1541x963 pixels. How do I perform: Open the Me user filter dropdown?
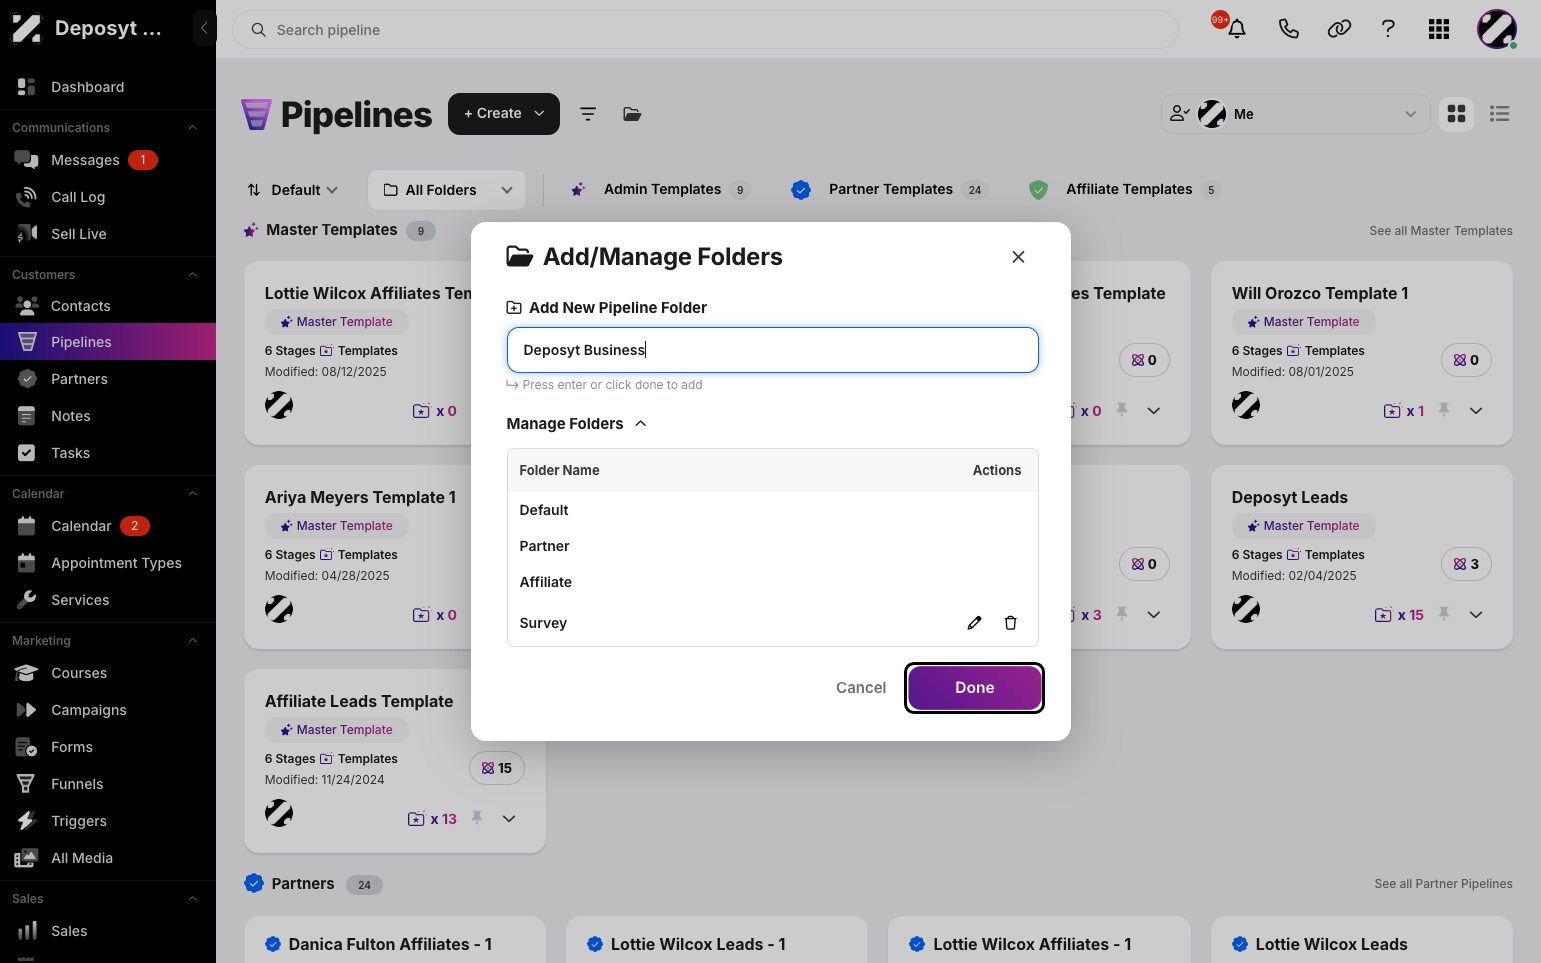pyautogui.click(x=1296, y=114)
